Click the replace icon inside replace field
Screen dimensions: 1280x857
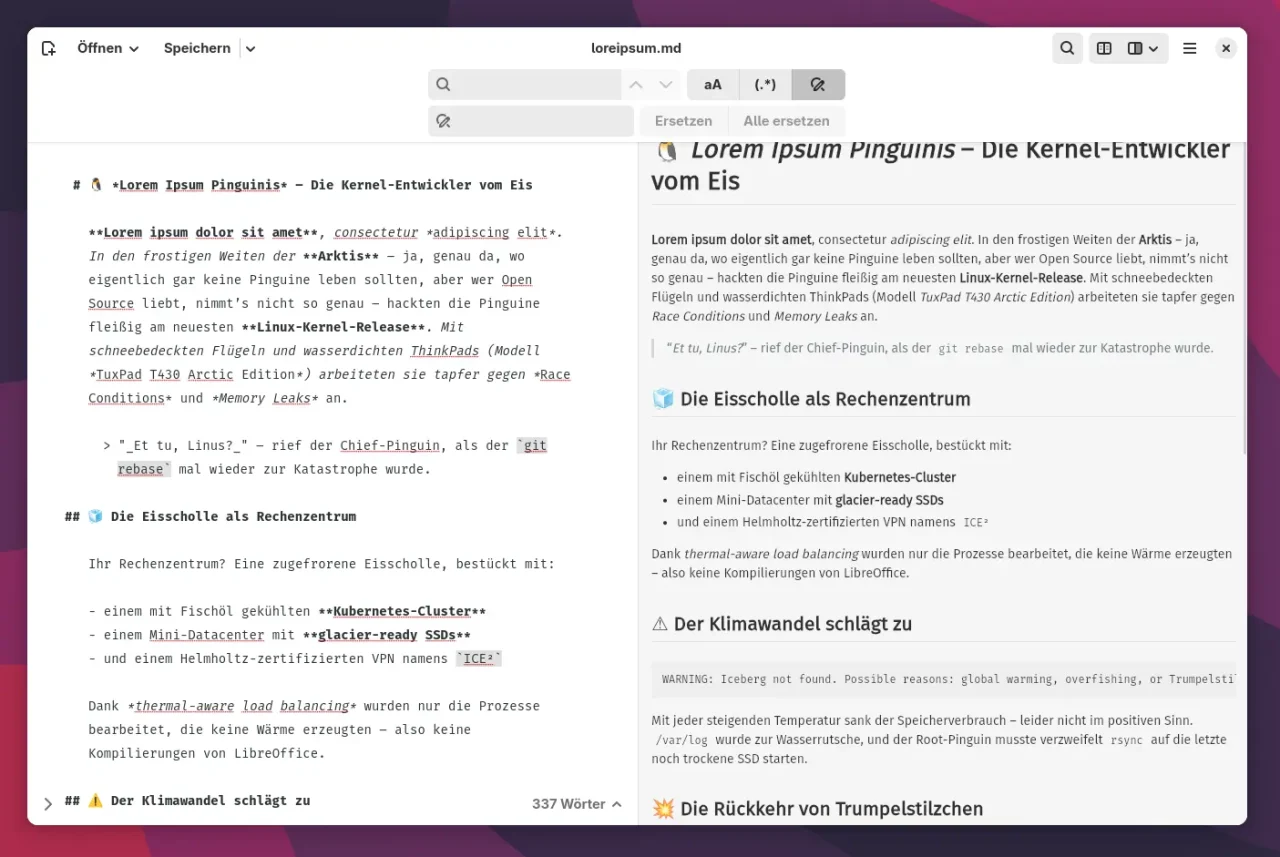pos(444,121)
